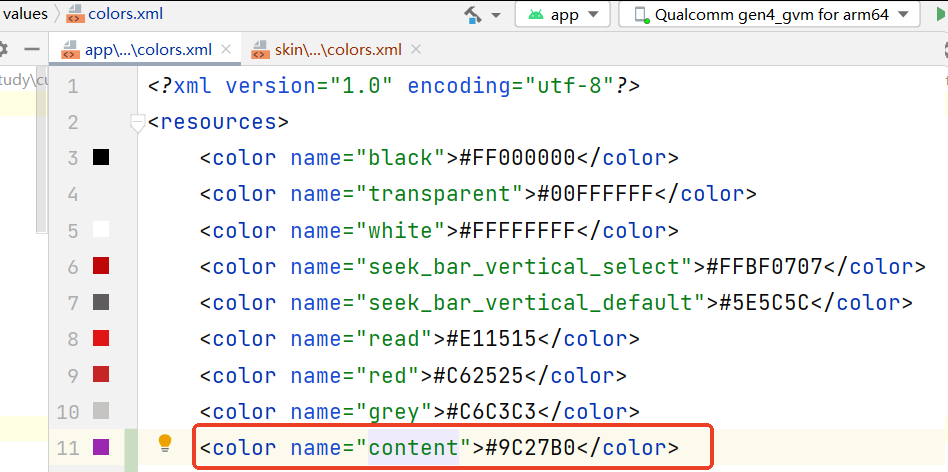Click the #C6C3C3 color value

tap(491, 412)
